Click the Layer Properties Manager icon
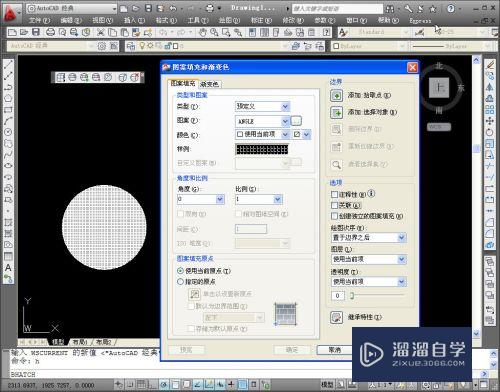This screenshot has width=500, height=392. click(x=131, y=46)
